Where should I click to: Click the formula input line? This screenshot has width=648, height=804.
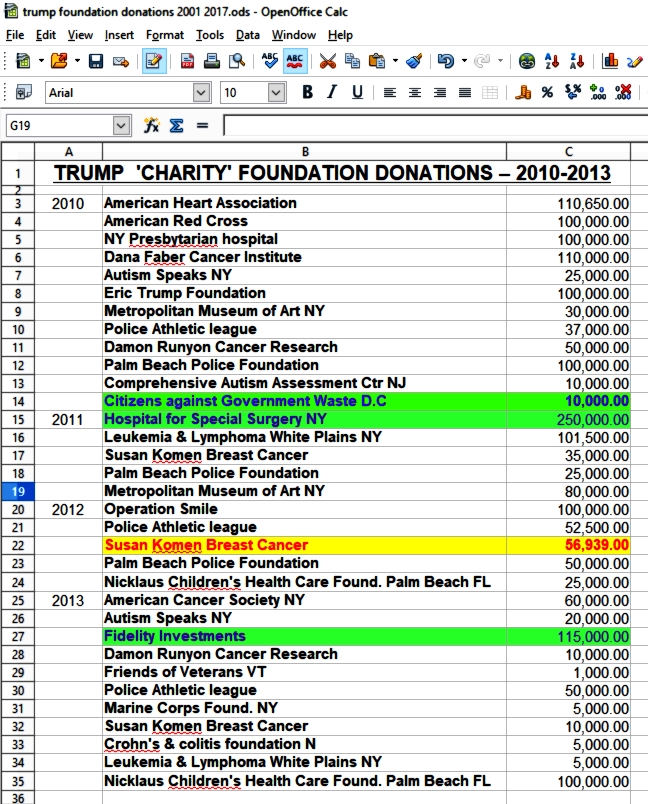click(x=436, y=126)
